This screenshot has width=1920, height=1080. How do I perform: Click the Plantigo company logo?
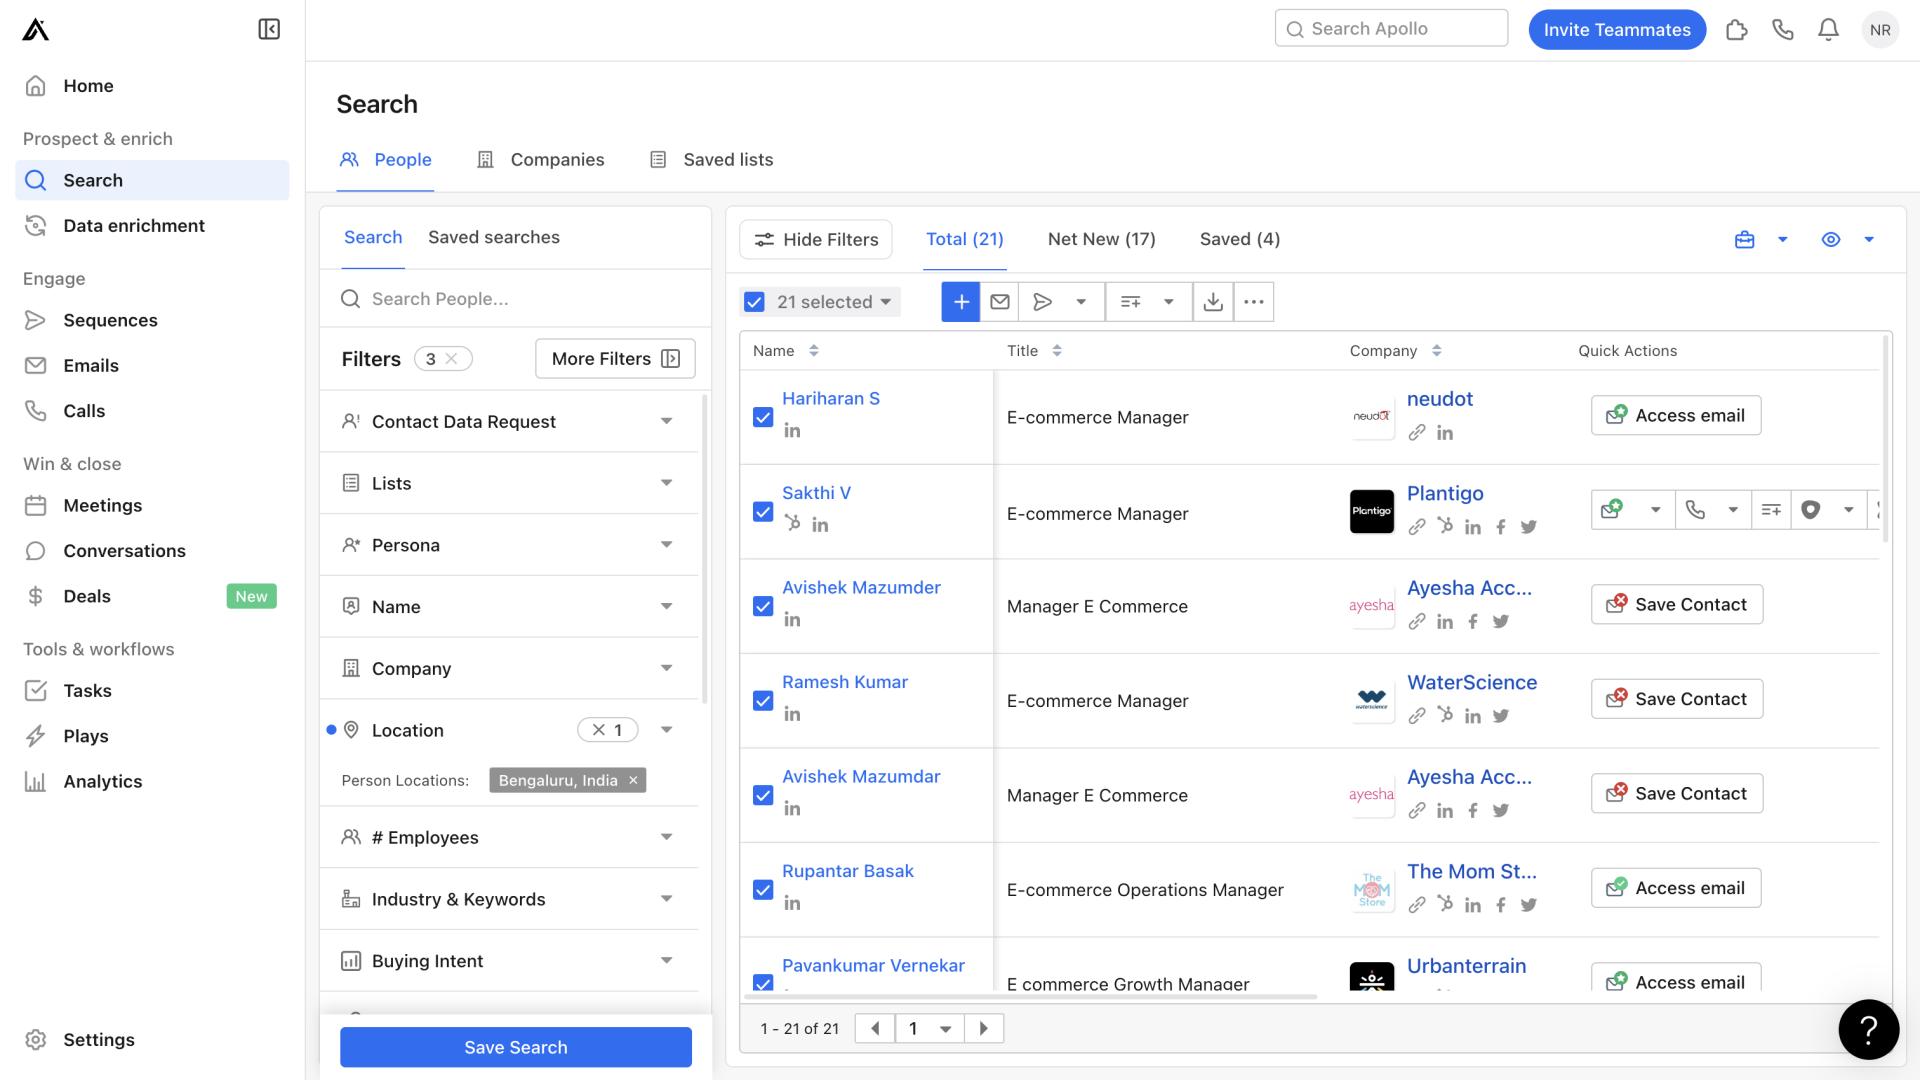click(x=1371, y=511)
